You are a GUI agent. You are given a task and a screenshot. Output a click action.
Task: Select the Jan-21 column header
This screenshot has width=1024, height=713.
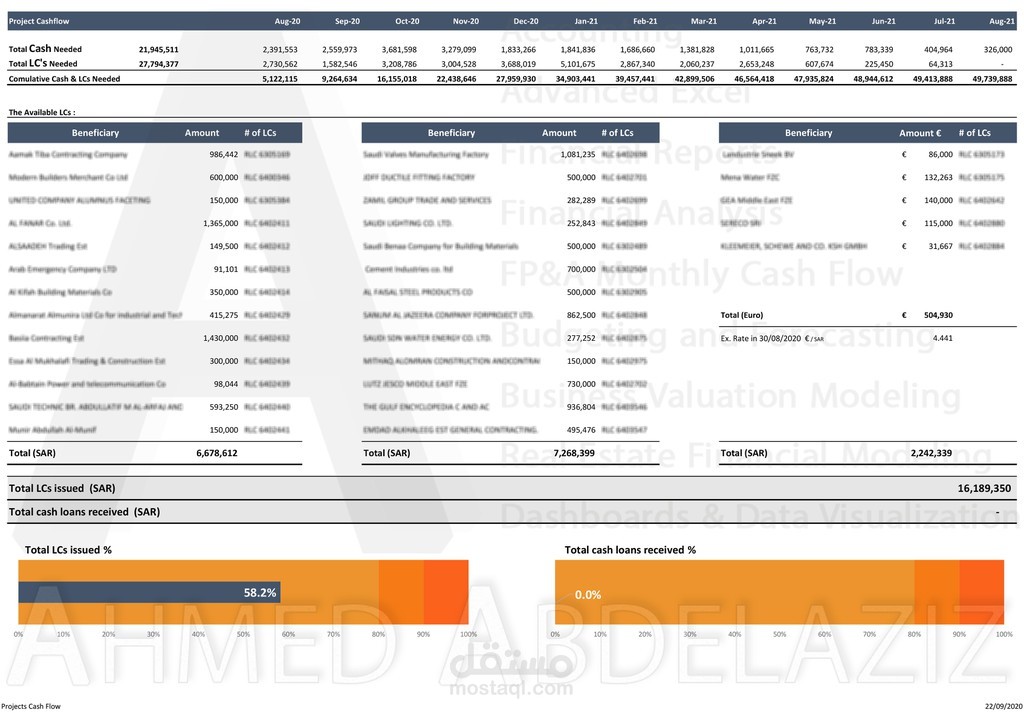pos(586,20)
